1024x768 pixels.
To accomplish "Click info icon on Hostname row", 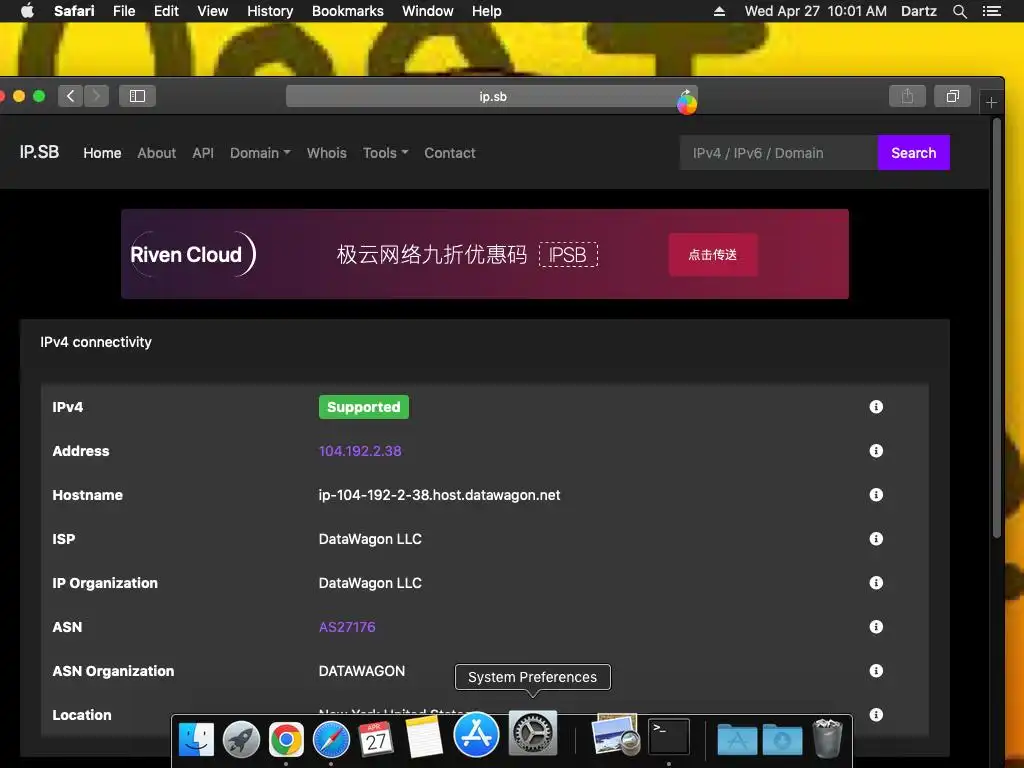I will (876, 495).
